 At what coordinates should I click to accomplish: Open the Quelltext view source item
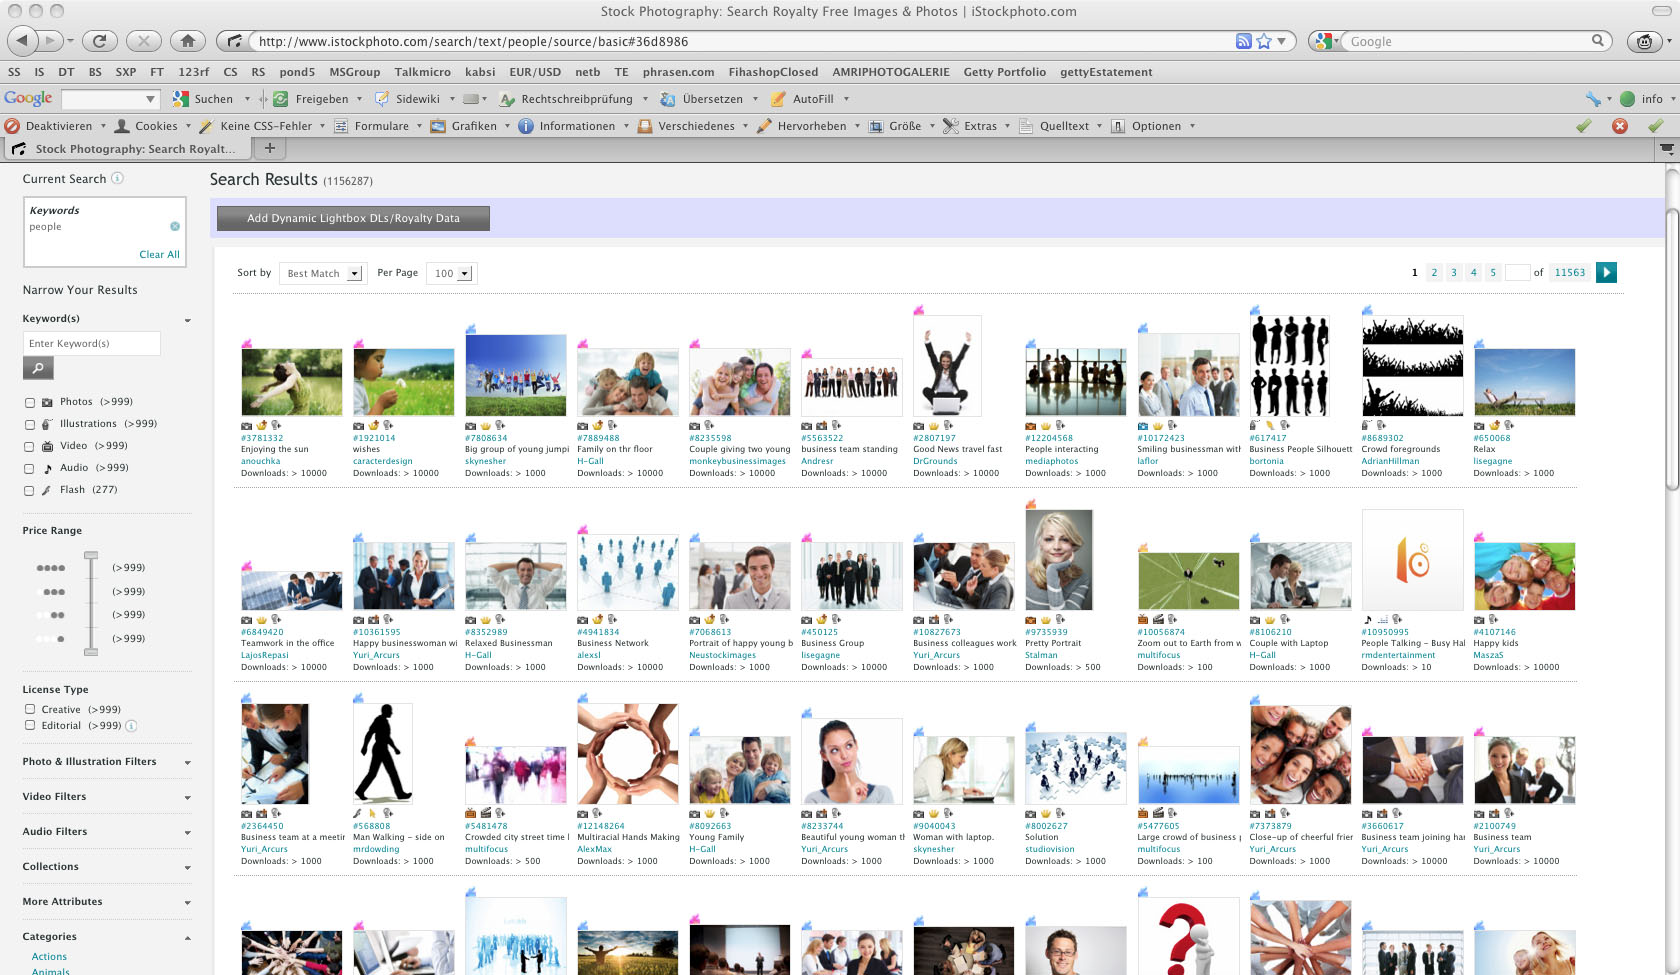[x=1054, y=126]
